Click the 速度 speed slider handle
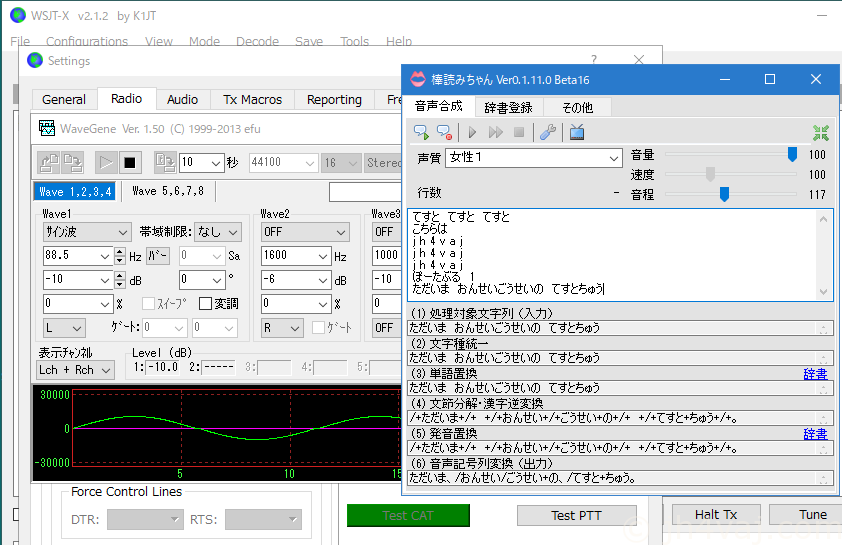This screenshot has width=842, height=545. coord(710,175)
